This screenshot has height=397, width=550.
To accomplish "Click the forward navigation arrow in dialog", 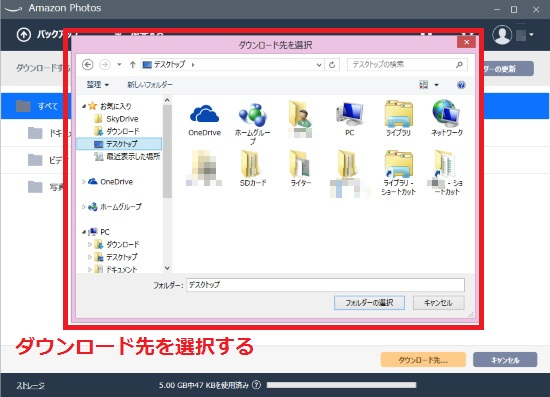I will tap(105, 65).
